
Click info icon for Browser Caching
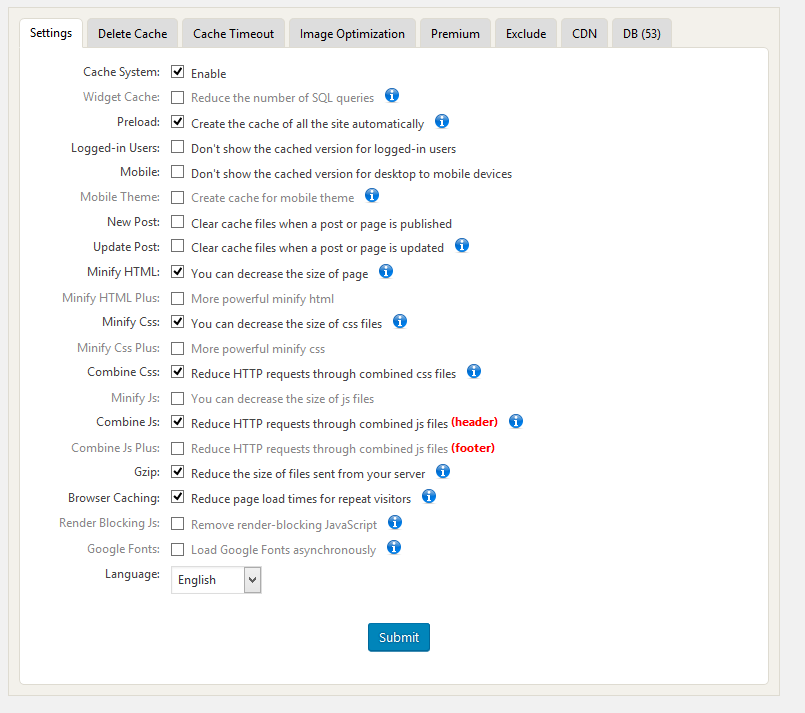(x=429, y=497)
